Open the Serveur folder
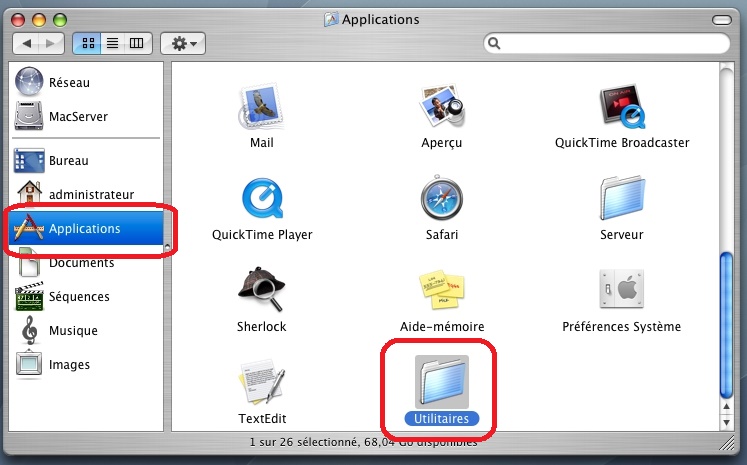This screenshot has height=465, width=747. 622,198
